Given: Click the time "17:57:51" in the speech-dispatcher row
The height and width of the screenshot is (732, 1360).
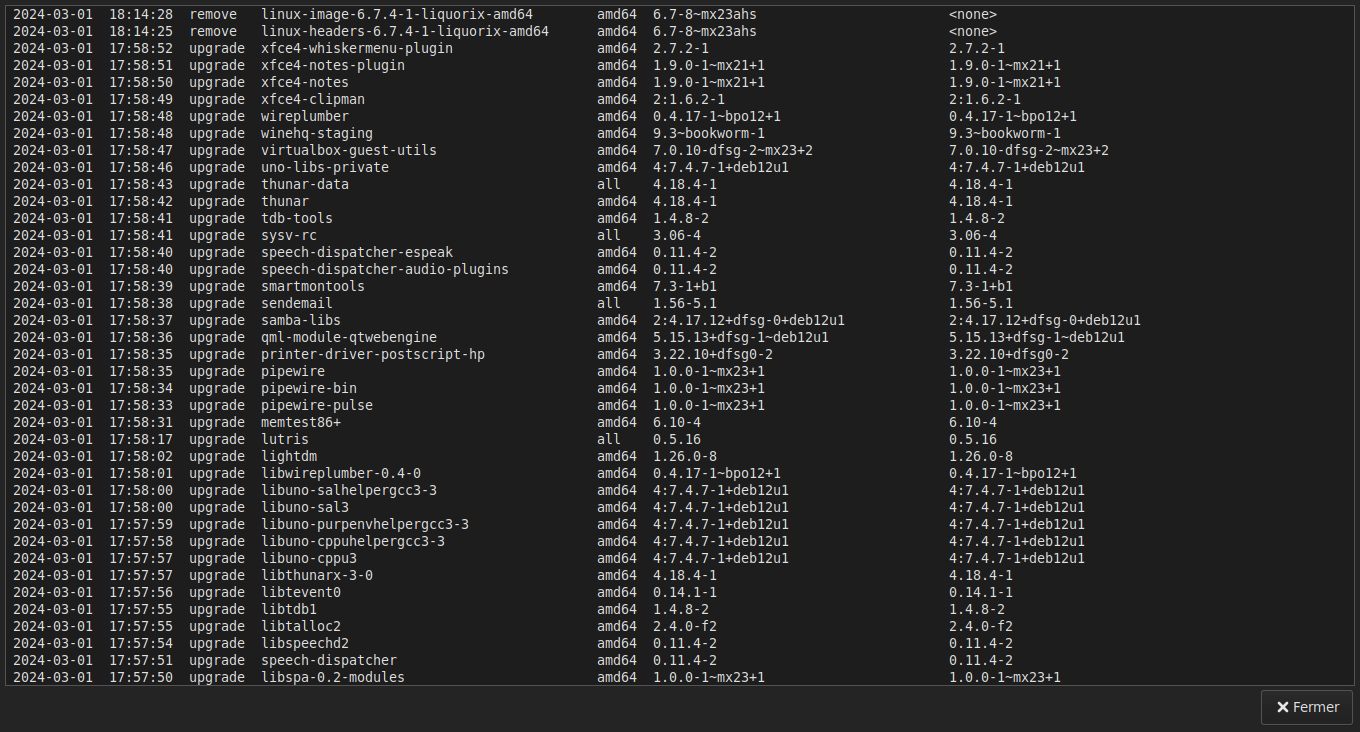Looking at the screenshot, I should point(141,661).
